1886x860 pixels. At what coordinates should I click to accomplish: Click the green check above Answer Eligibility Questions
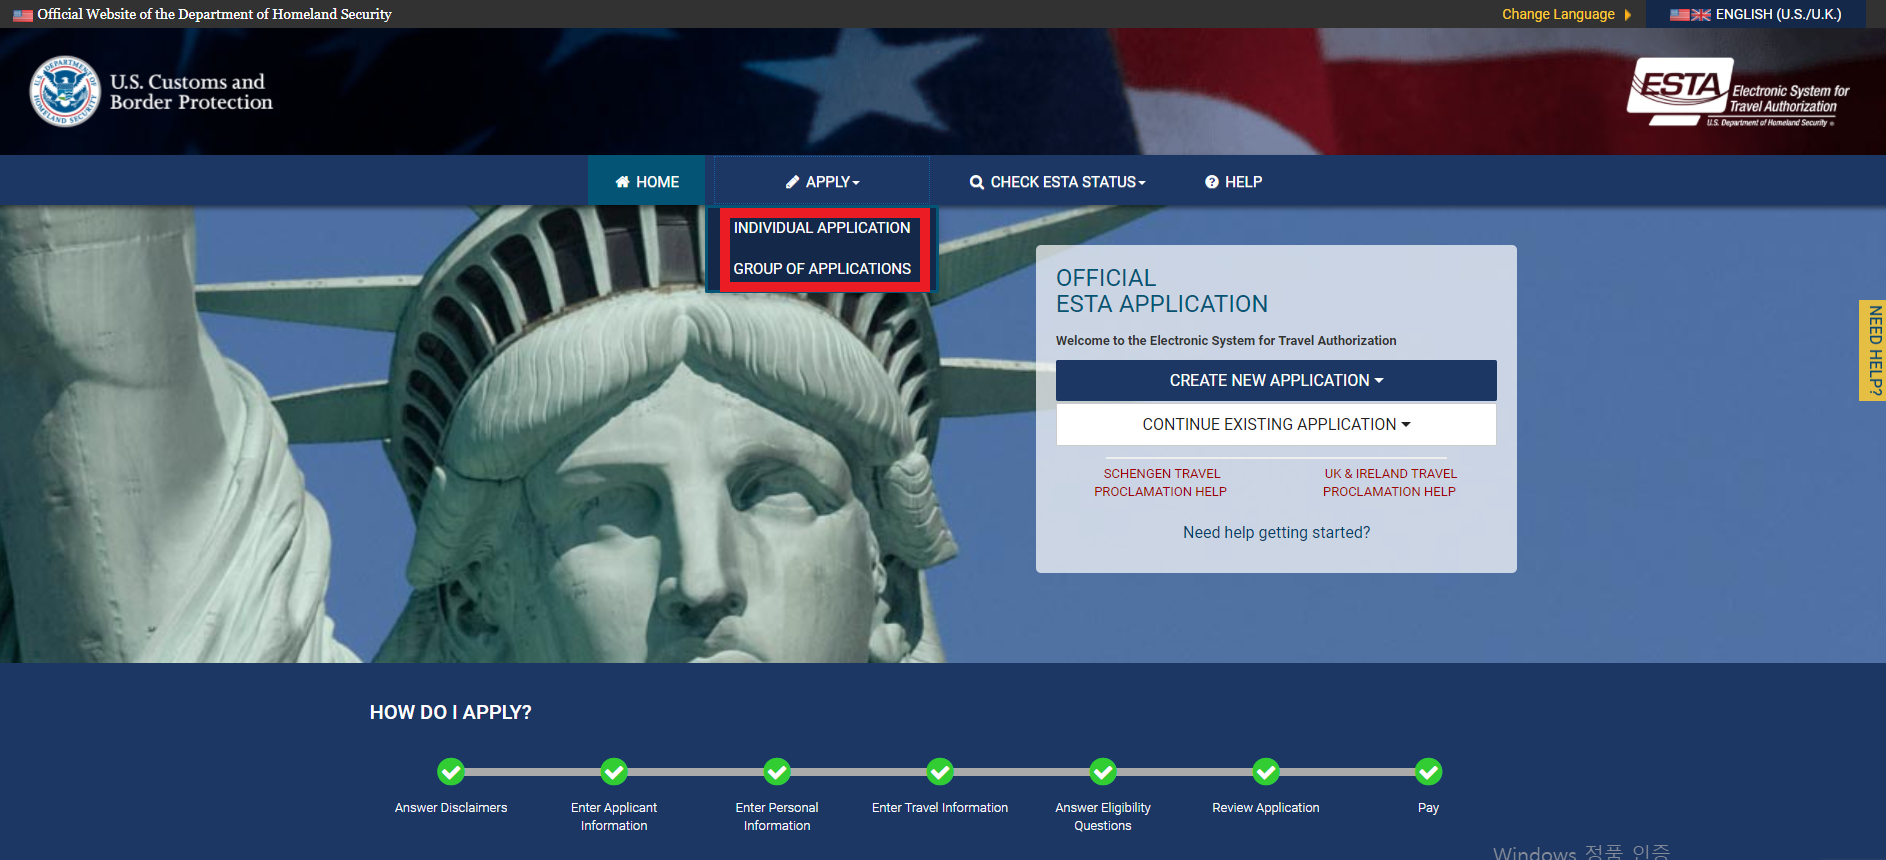click(x=1103, y=772)
